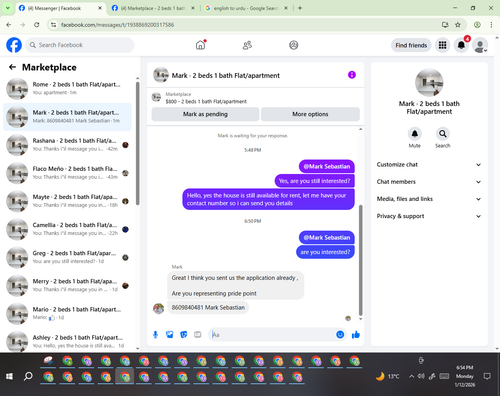
Task: Click Find friends button
Action: (411, 45)
